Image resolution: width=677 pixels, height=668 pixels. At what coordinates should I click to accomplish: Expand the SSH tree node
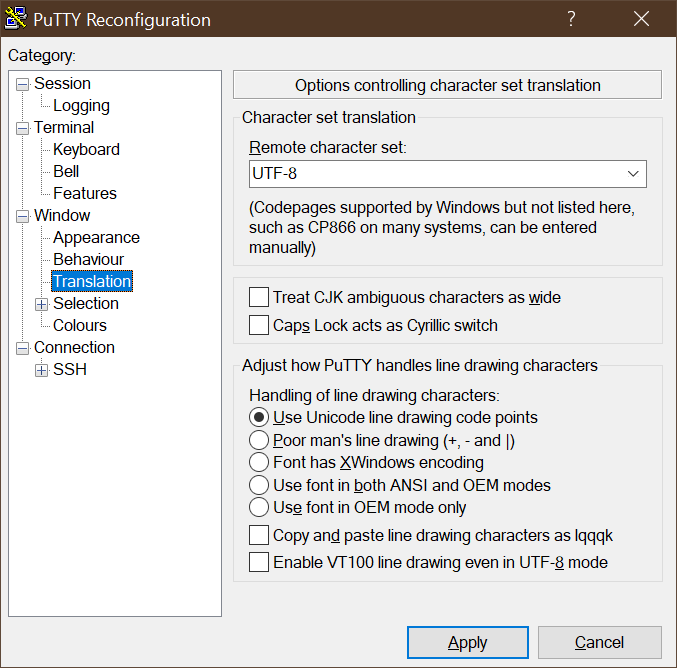(x=41, y=370)
